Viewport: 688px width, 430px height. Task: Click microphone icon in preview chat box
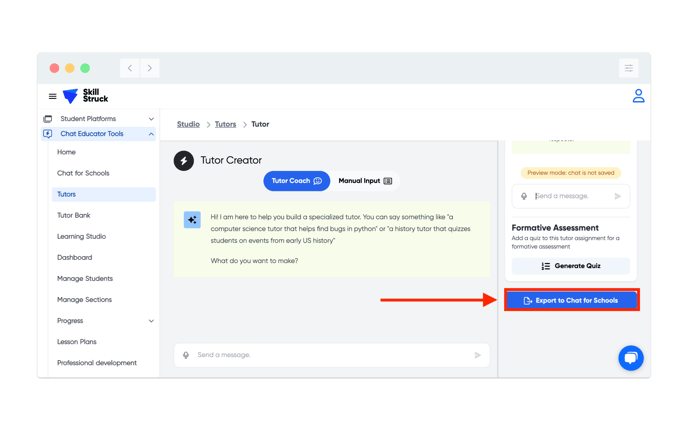click(x=524, y=196)
